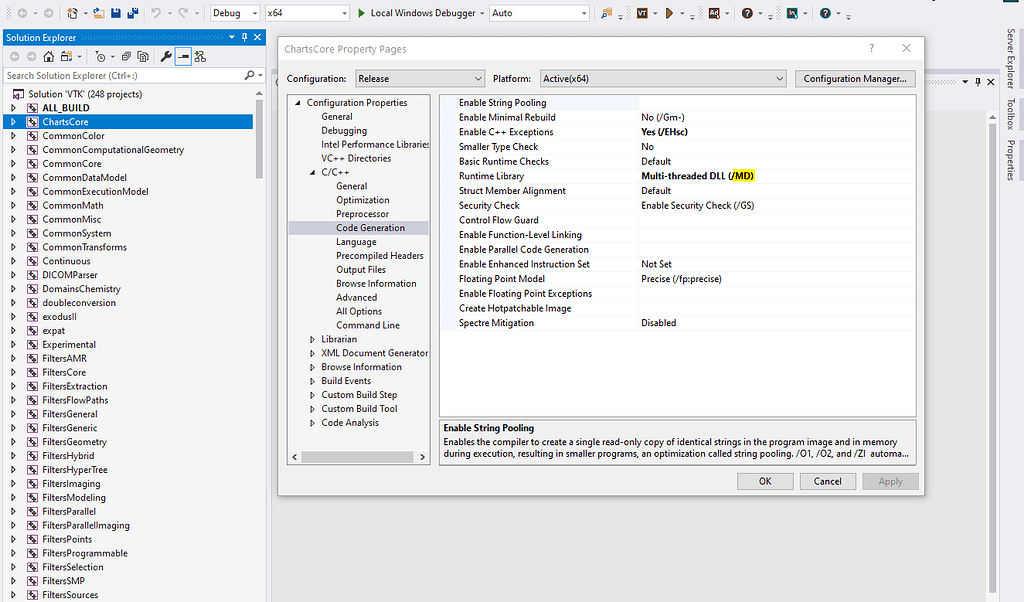Open the Configuration dropdown showing Release

pyautogui.click(x=420, y=79)
